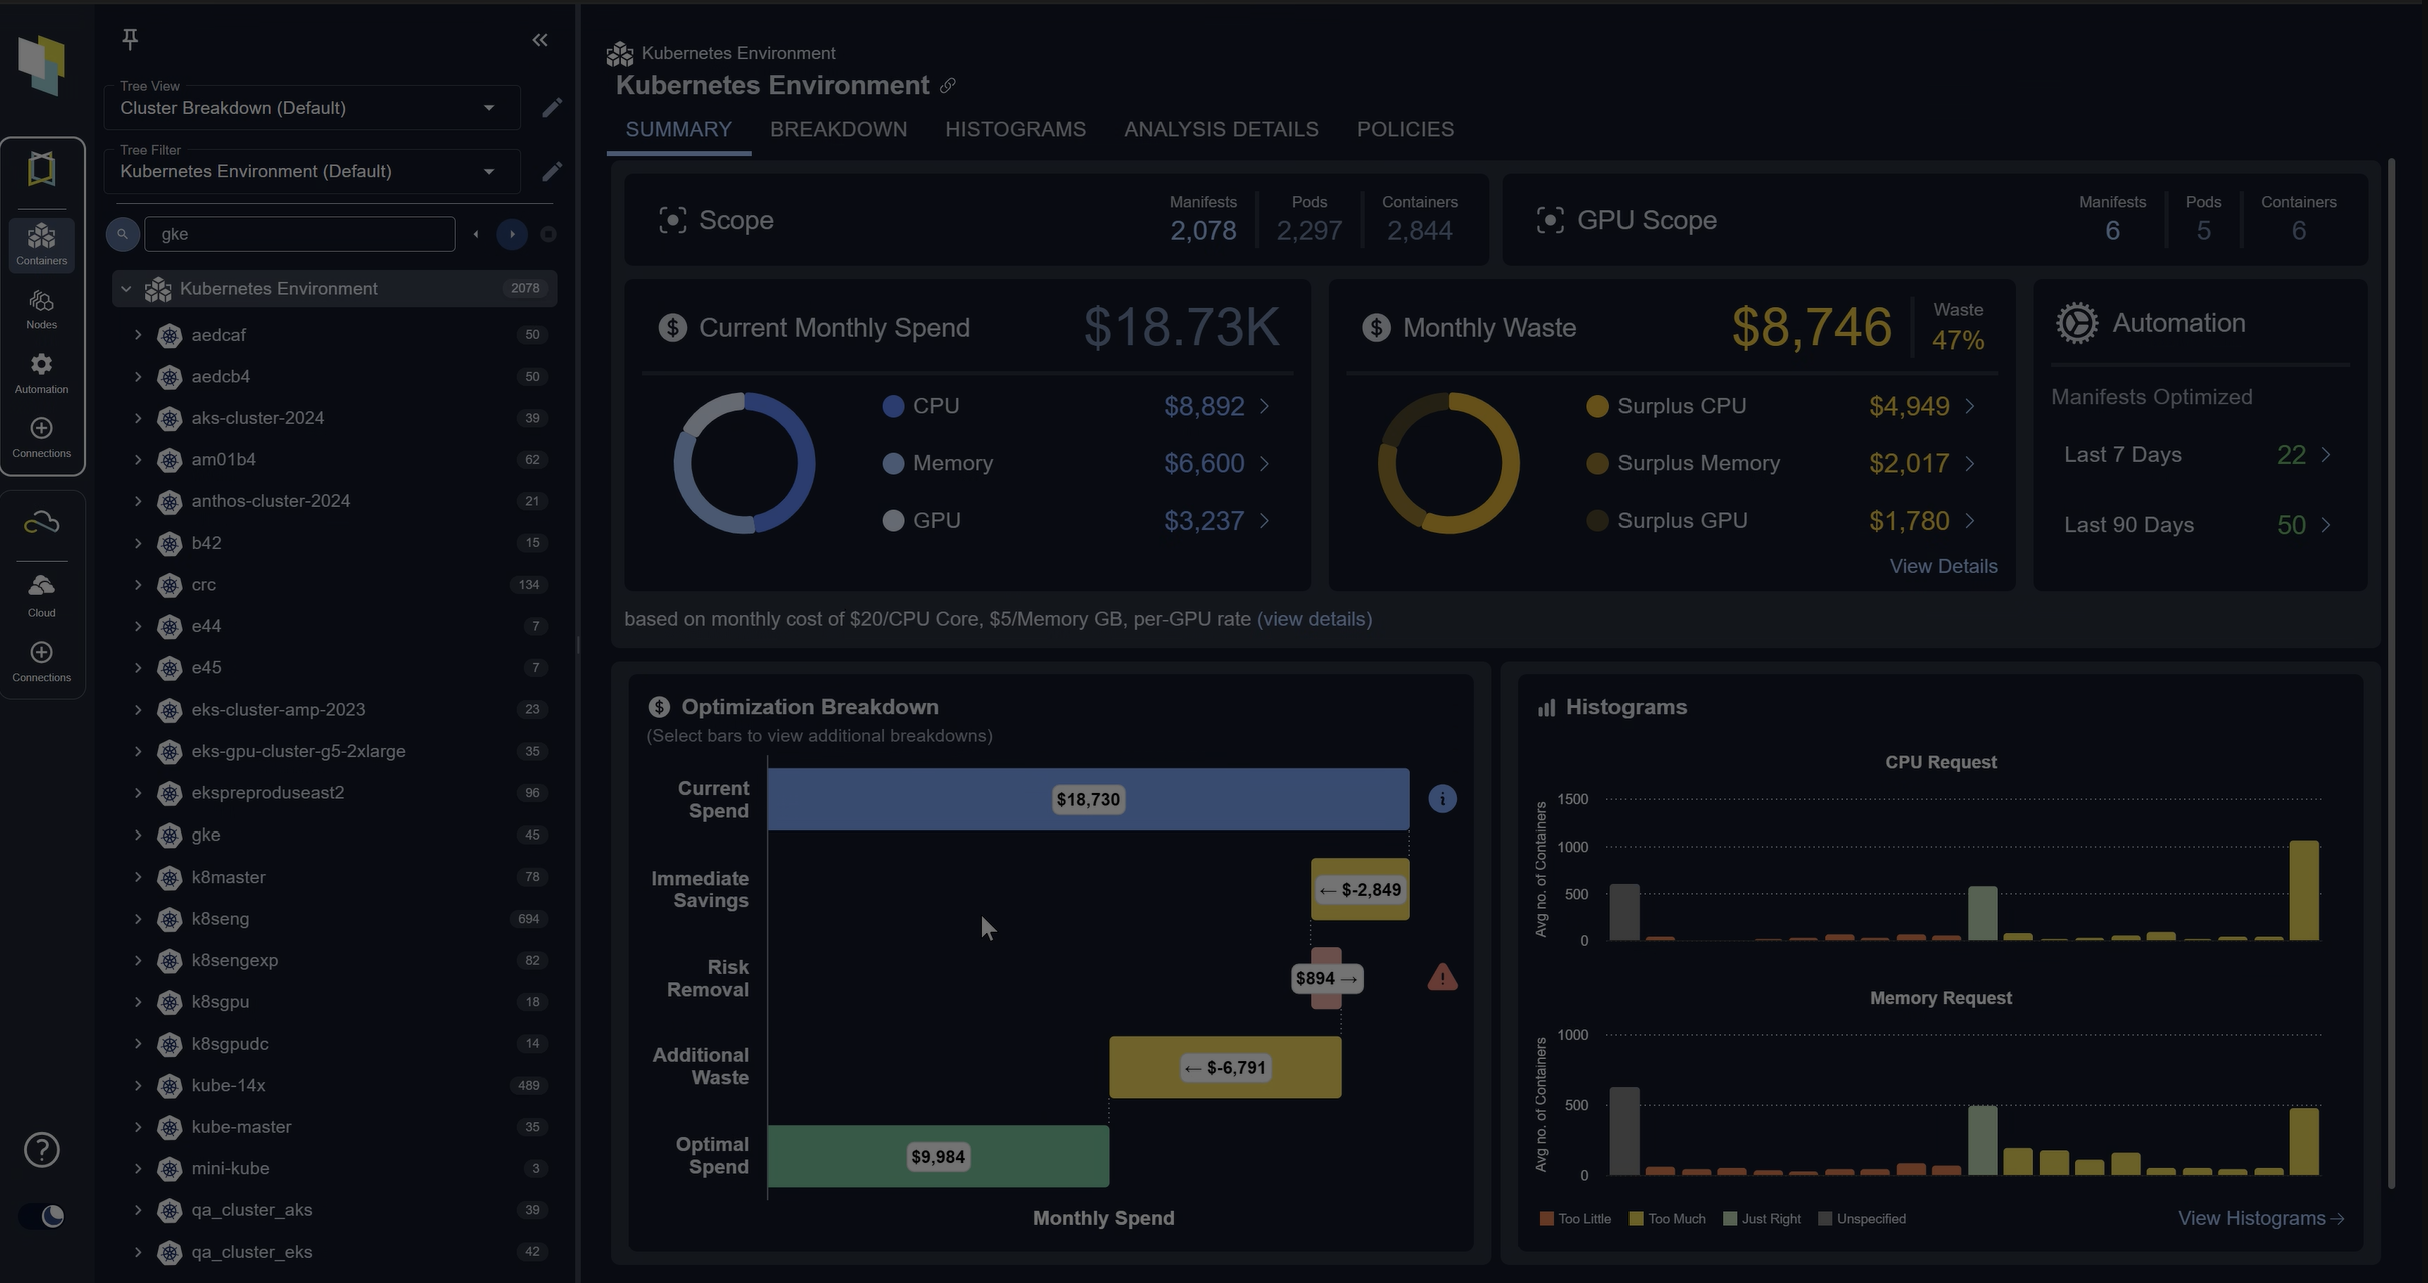Toggle the dark mode switch

(41, 1216)
